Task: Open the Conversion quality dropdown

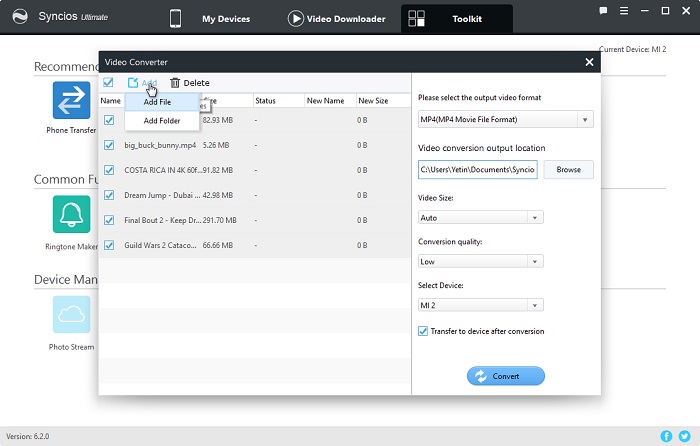Action: [480, 261]
